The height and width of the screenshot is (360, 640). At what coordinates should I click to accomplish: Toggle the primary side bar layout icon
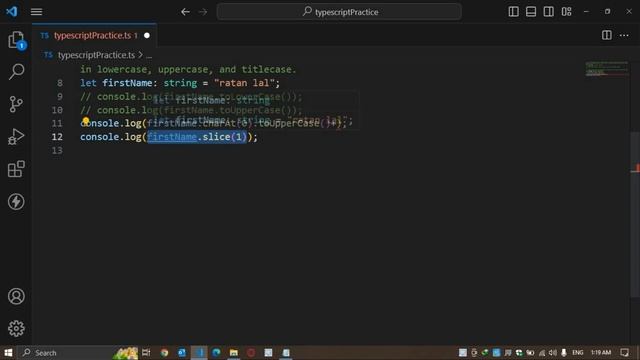tap(513, 12)
